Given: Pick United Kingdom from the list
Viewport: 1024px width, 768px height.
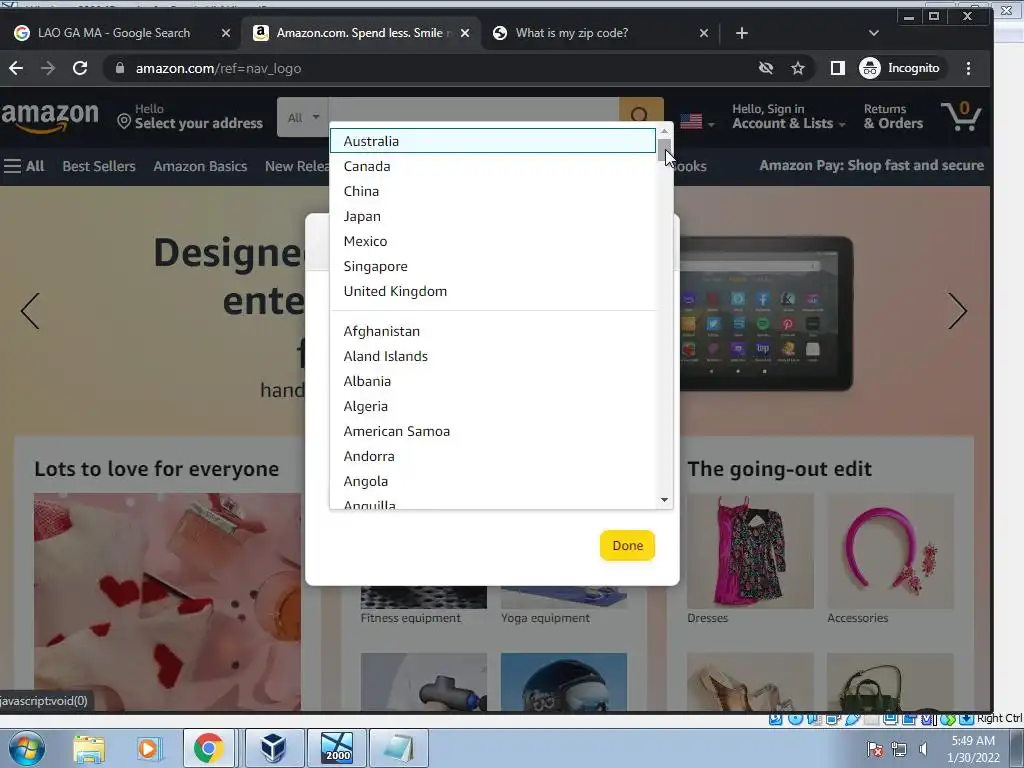Looking at the screenshot, I should tap(492, 291).
